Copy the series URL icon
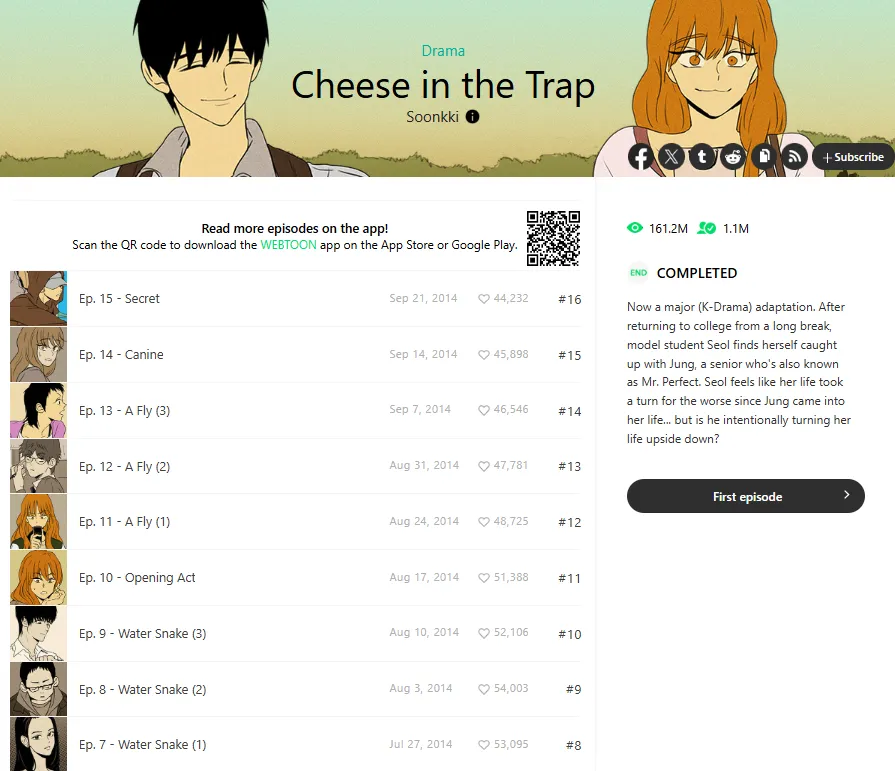895x771 pixels. point(764,157)
